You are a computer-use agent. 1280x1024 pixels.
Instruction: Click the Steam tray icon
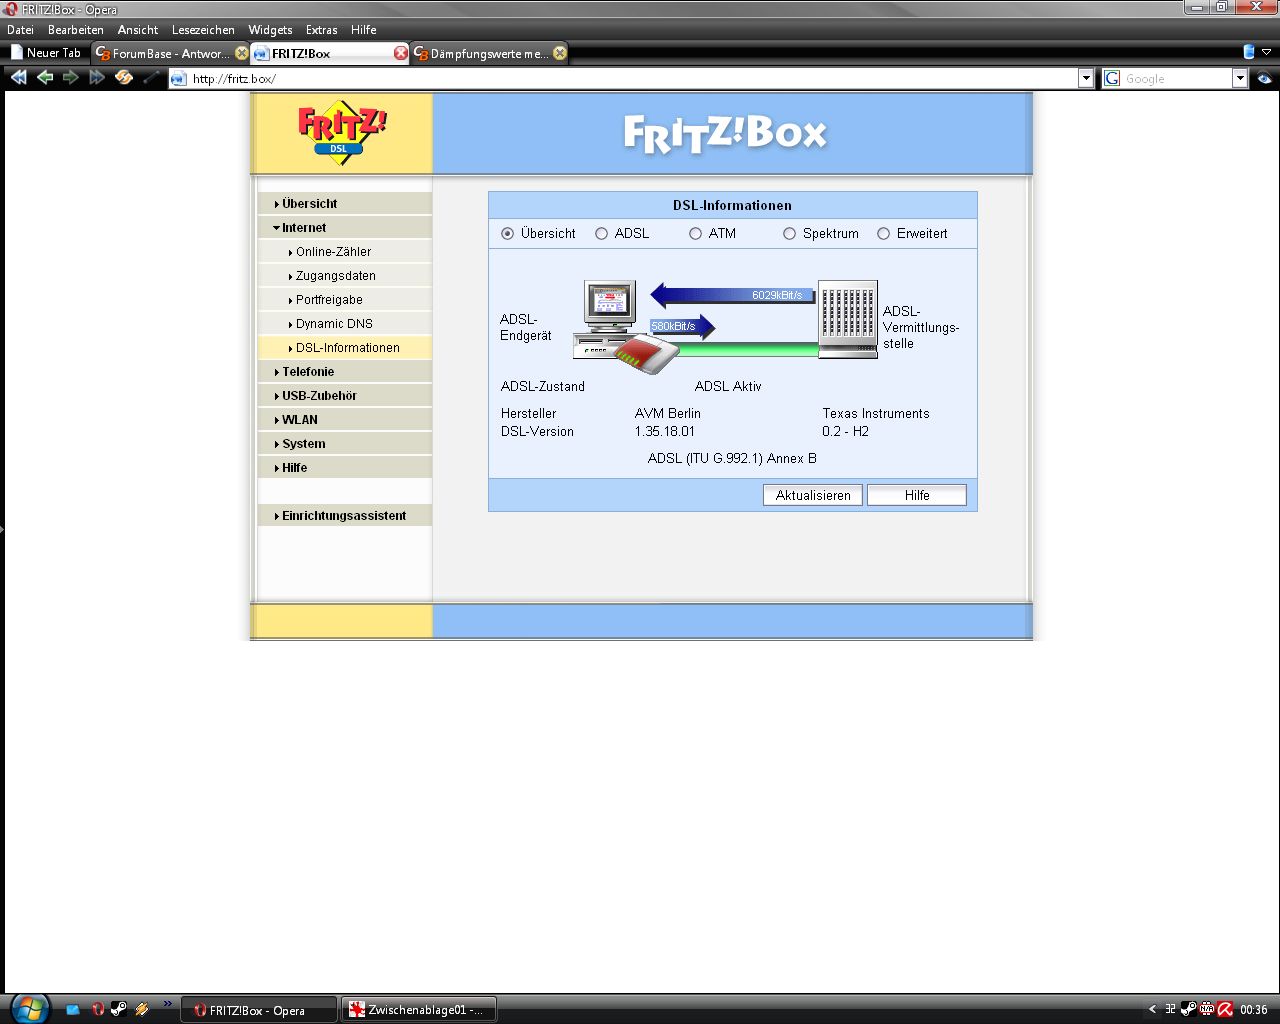pos(1188,1009)
